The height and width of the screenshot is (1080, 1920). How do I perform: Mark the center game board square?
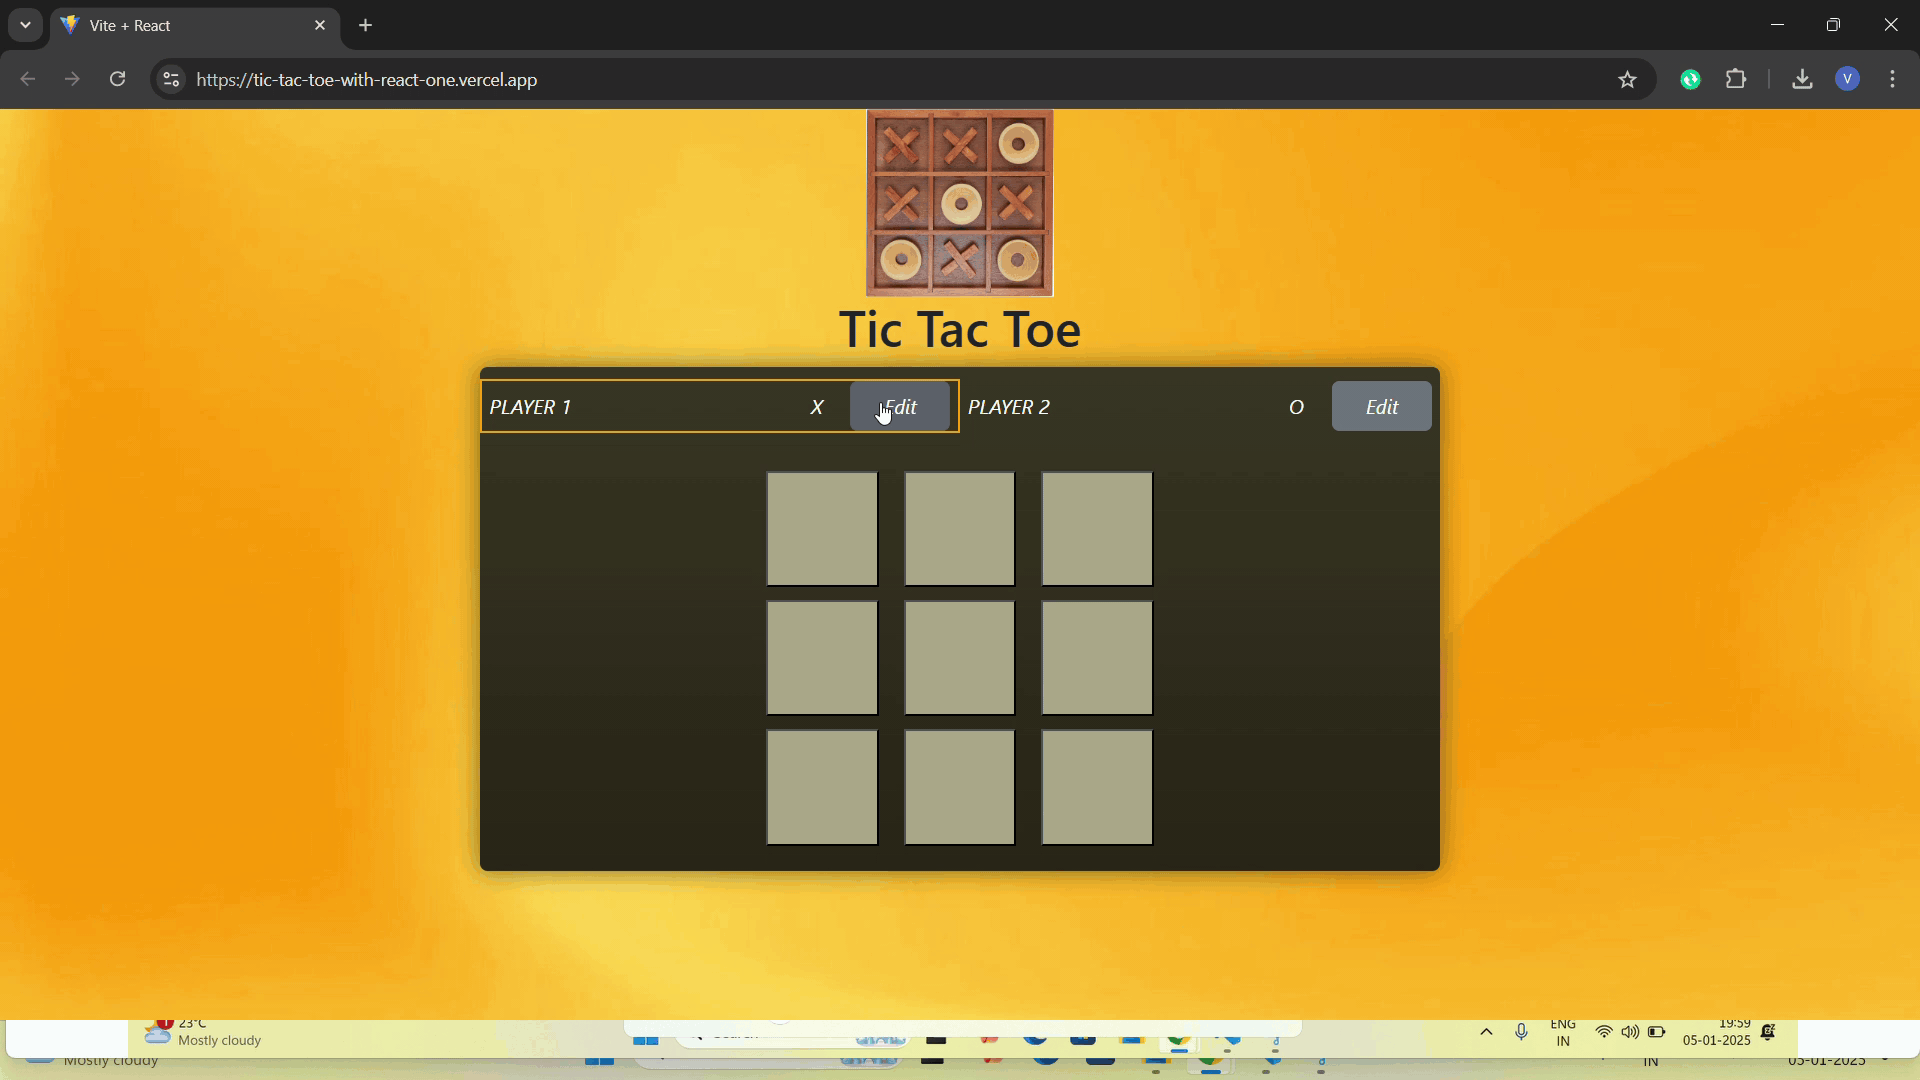click(x=959, y=658)
